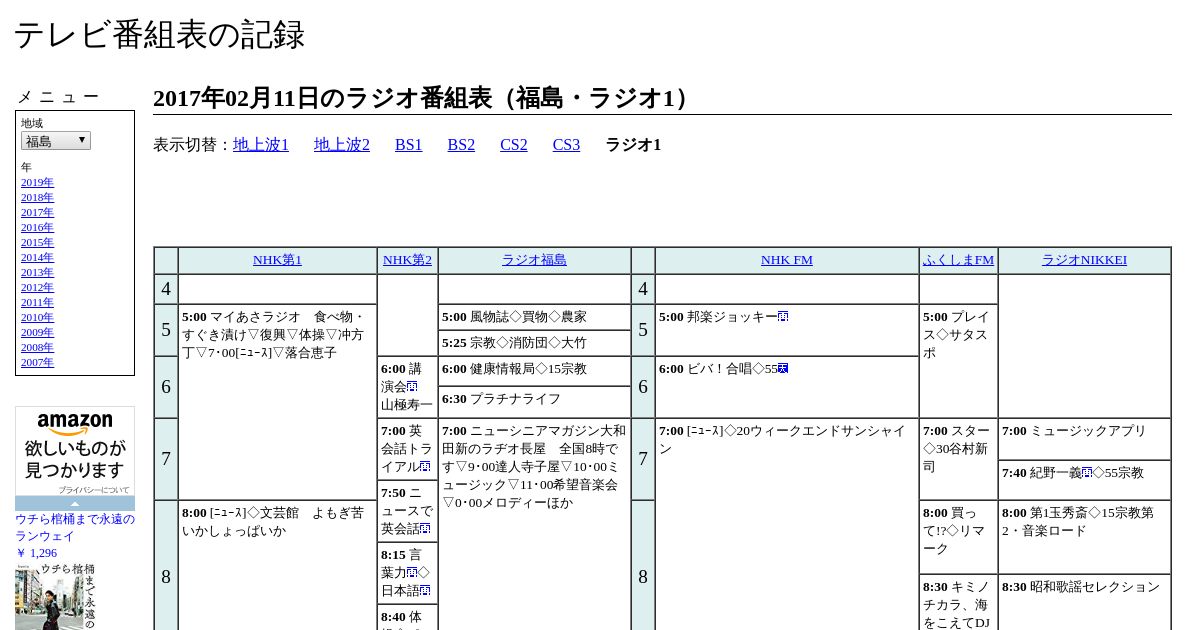Open the 2013年 archive link

coord(37,272)
